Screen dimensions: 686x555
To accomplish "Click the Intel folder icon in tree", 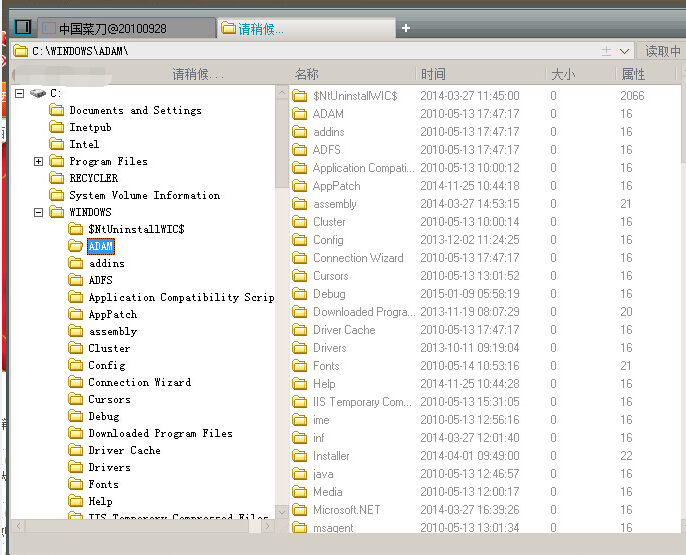I will pos(56,144).
